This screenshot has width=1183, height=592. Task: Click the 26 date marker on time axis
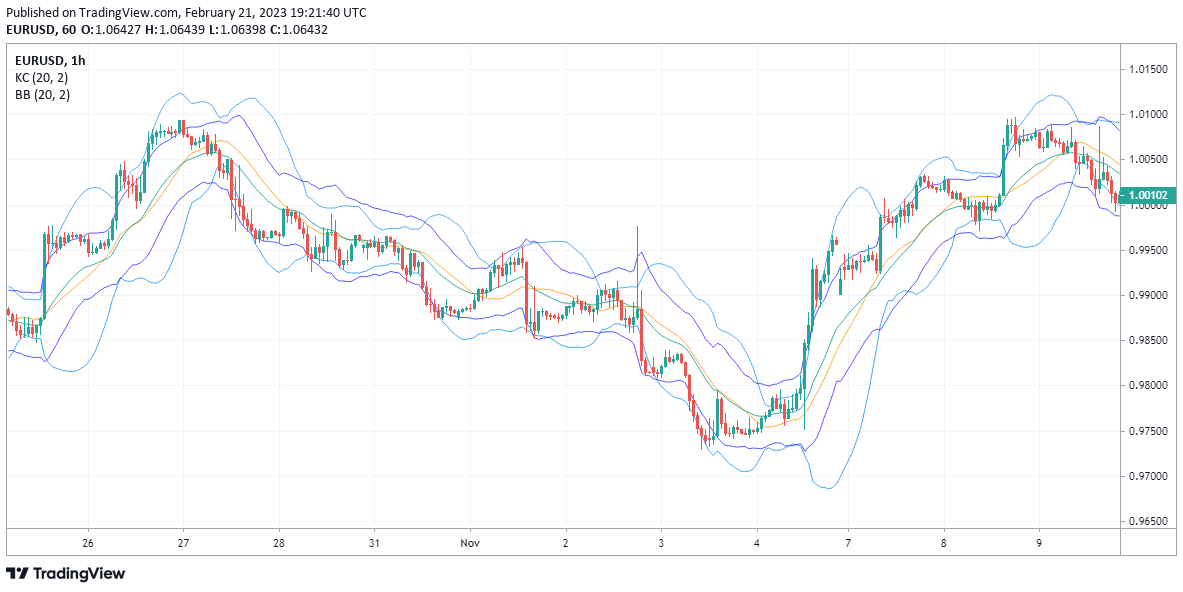pyautogui.click(x=88, y=543)
